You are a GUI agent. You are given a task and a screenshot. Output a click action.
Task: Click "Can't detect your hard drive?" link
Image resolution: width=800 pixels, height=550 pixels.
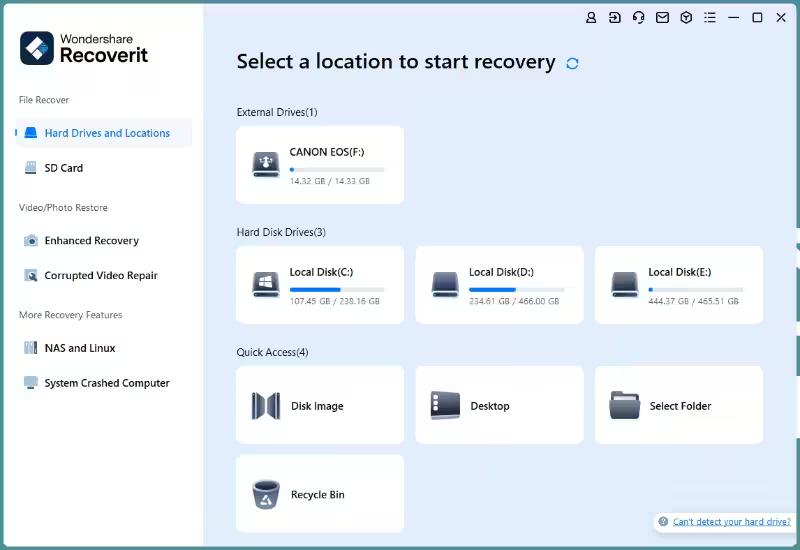732,522
